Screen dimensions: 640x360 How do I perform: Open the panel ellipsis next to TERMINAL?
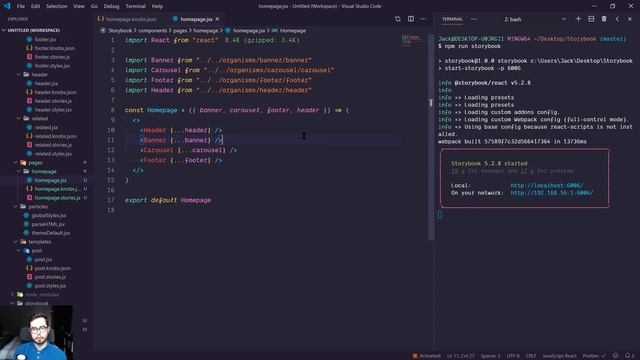tap(473, 19)
